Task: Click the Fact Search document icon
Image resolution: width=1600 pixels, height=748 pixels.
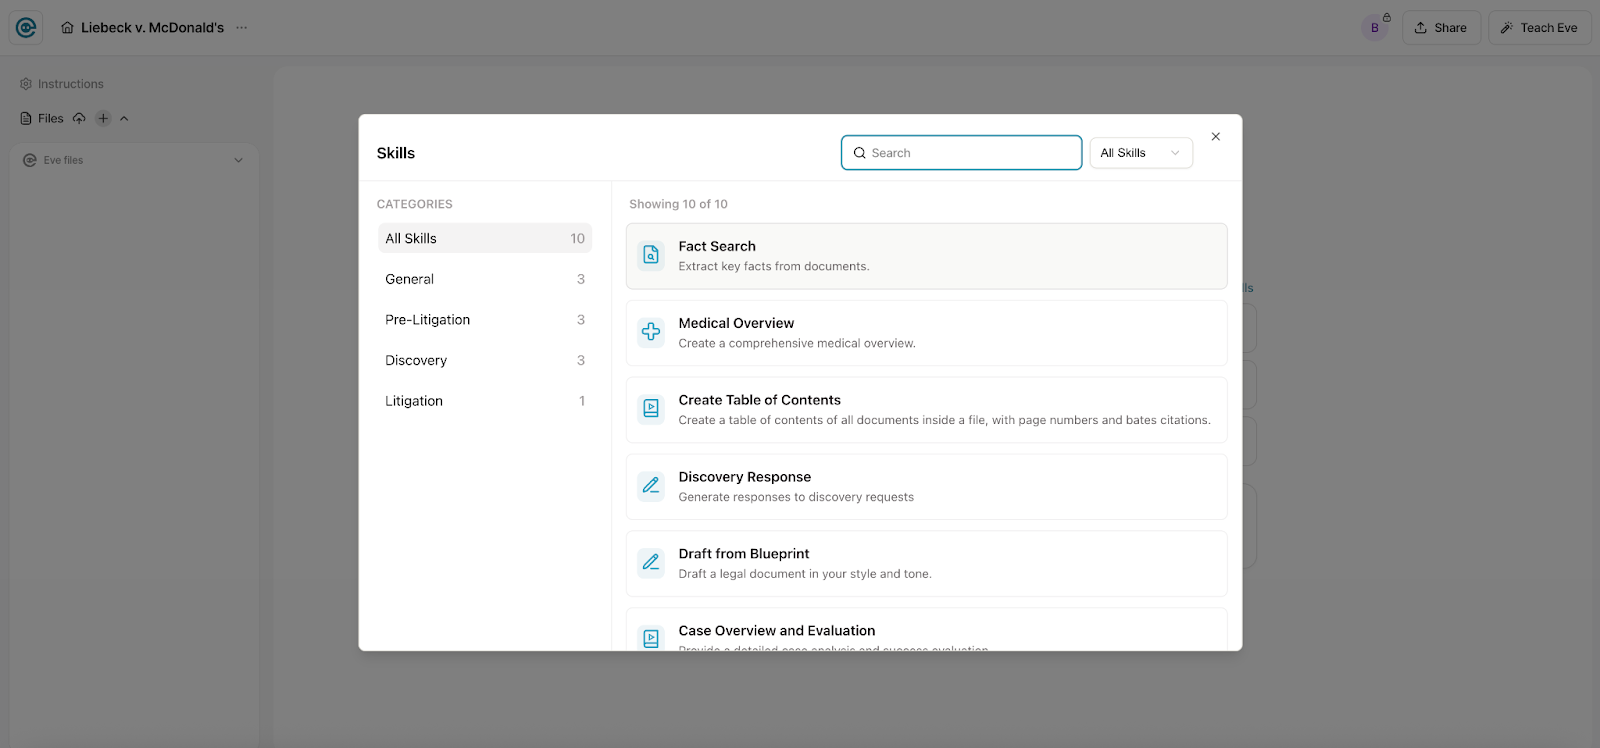Action: [651, 255]
